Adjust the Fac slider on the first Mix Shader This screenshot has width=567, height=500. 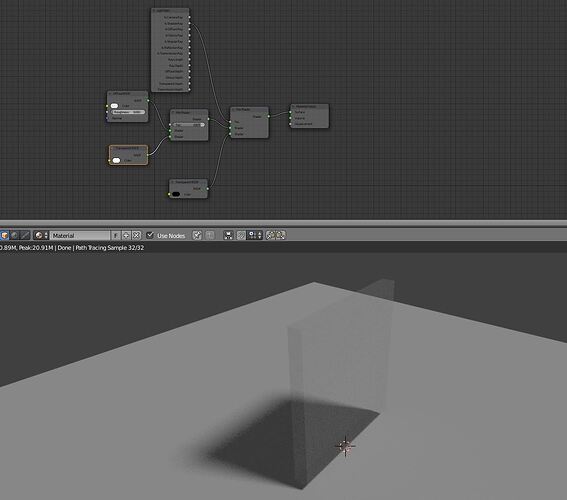click(189, 125)
